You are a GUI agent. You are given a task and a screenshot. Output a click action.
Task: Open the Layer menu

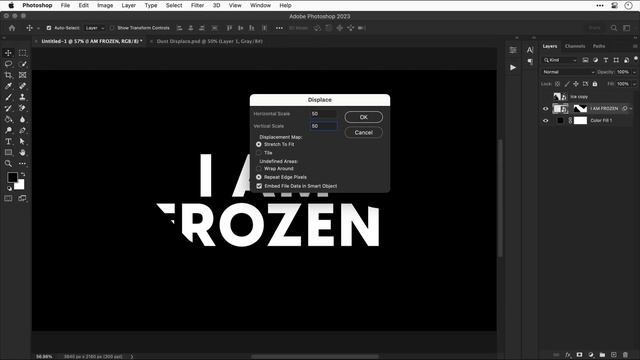[128, 5]
